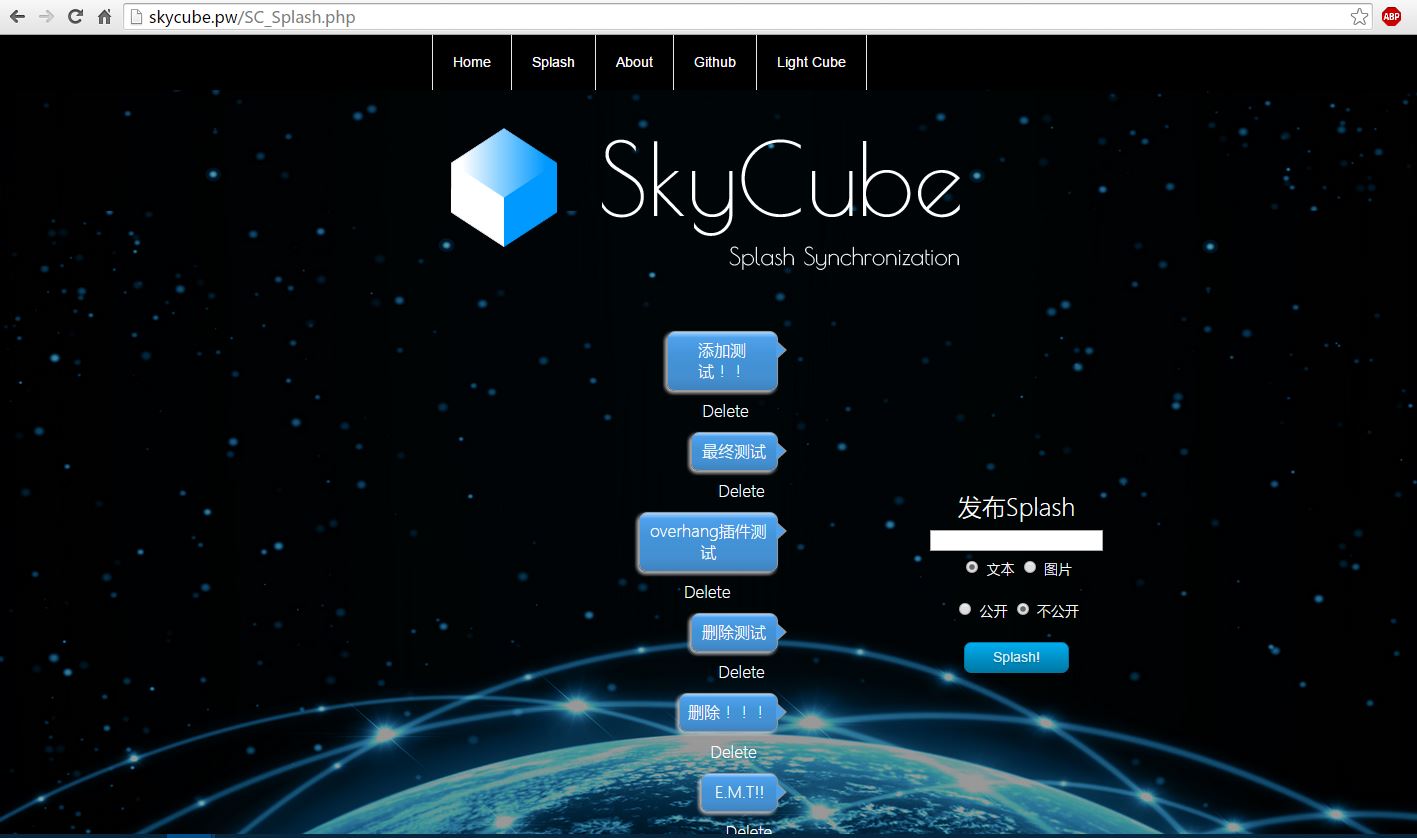Click the browser back arrow

[17, 17]
